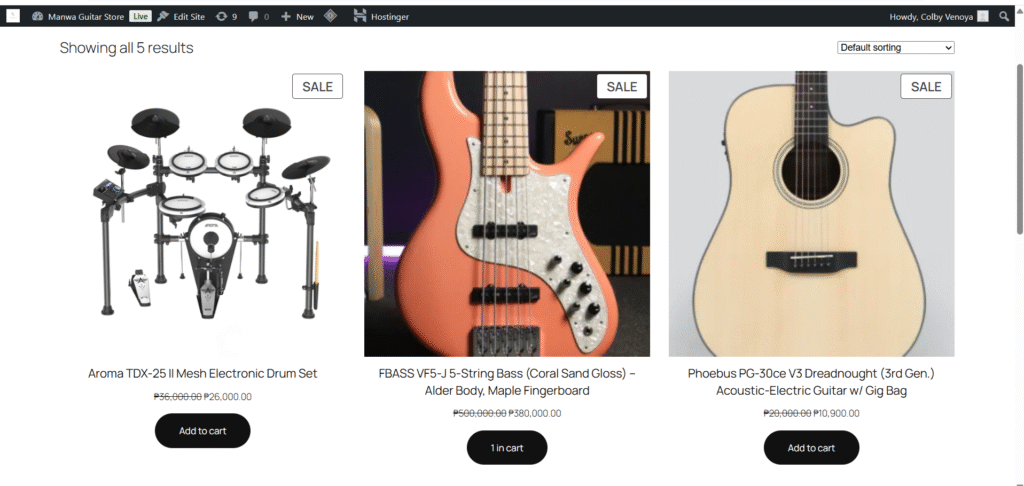This screenshot has height=486, width=1024.
Task: Expand the Default sorting dropdown
Action: point(895,48)
